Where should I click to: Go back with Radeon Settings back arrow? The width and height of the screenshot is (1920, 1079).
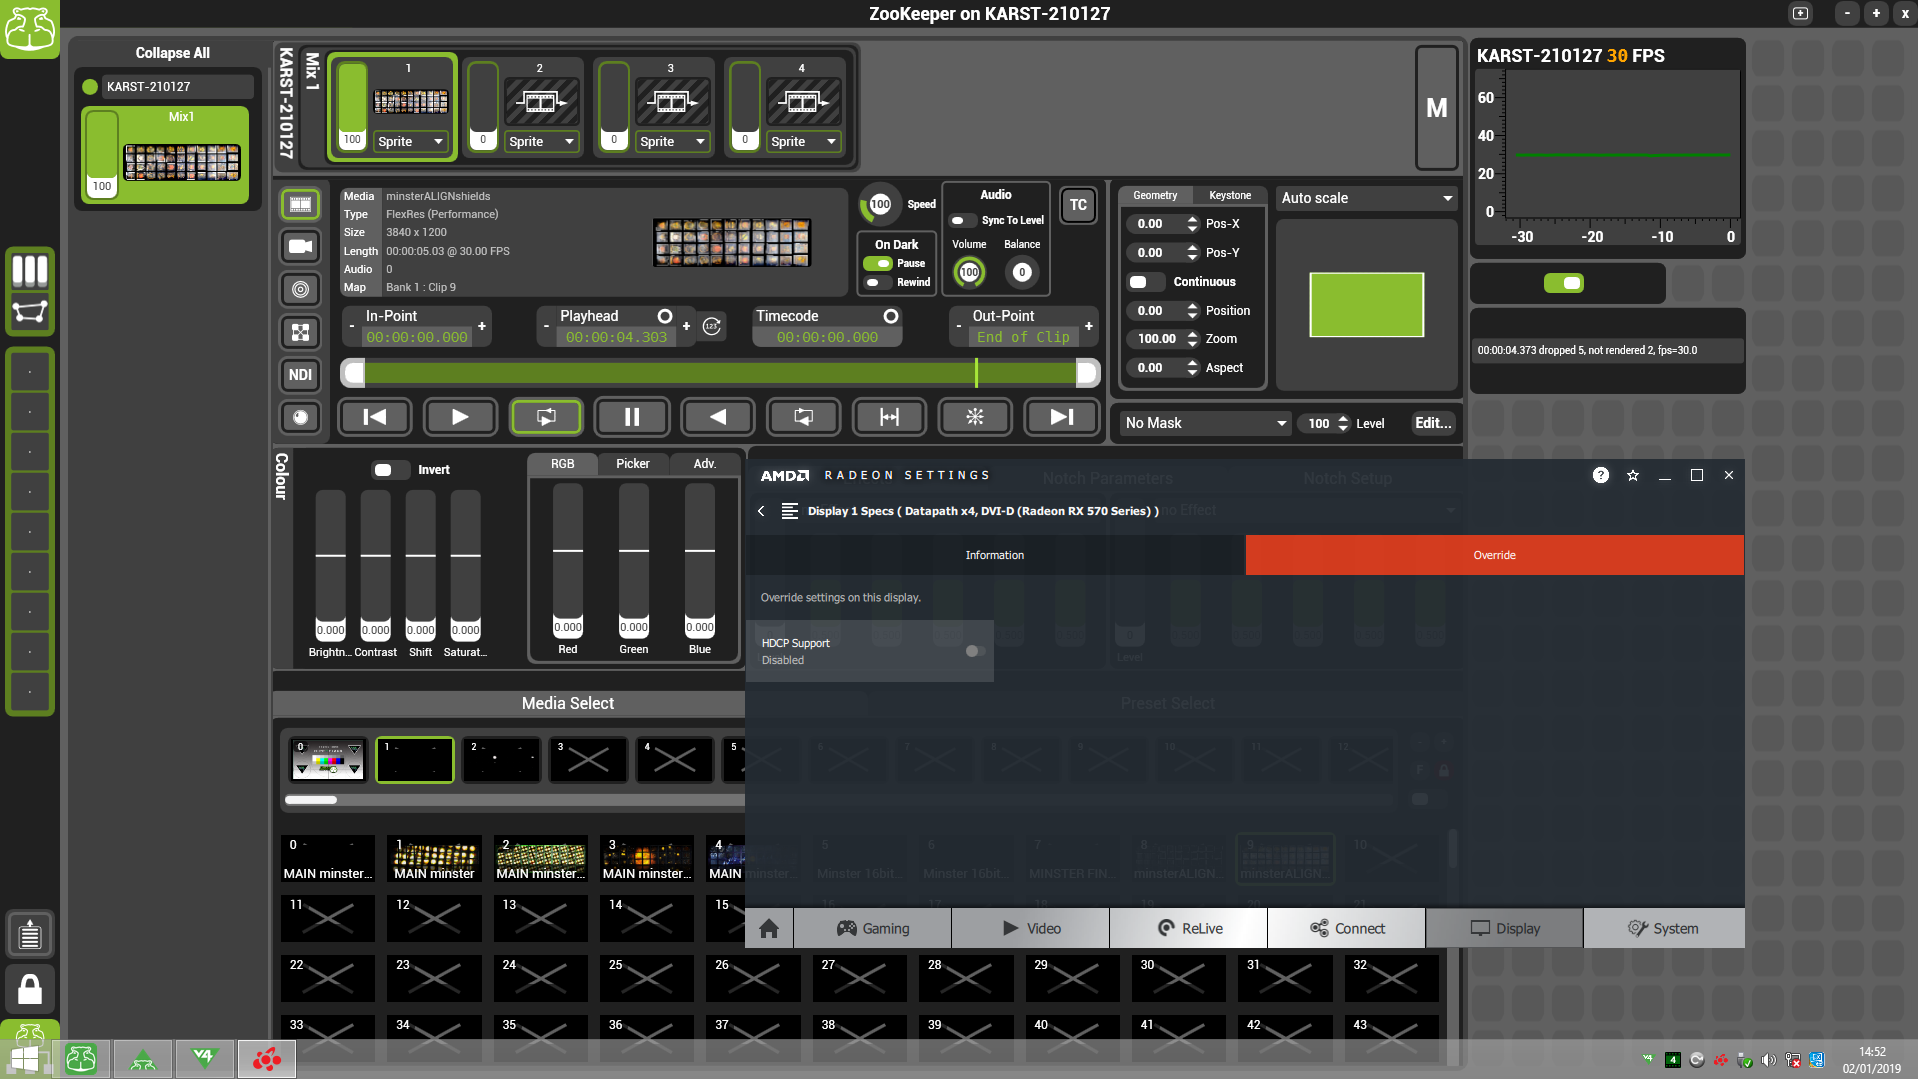[x=761, y=511]
